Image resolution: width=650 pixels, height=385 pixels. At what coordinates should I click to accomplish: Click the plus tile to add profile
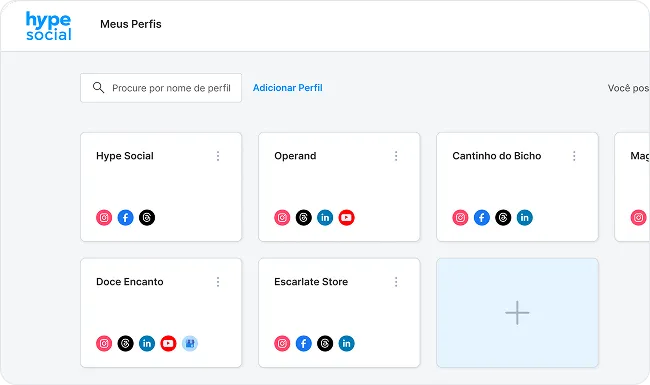coord(517,313)
